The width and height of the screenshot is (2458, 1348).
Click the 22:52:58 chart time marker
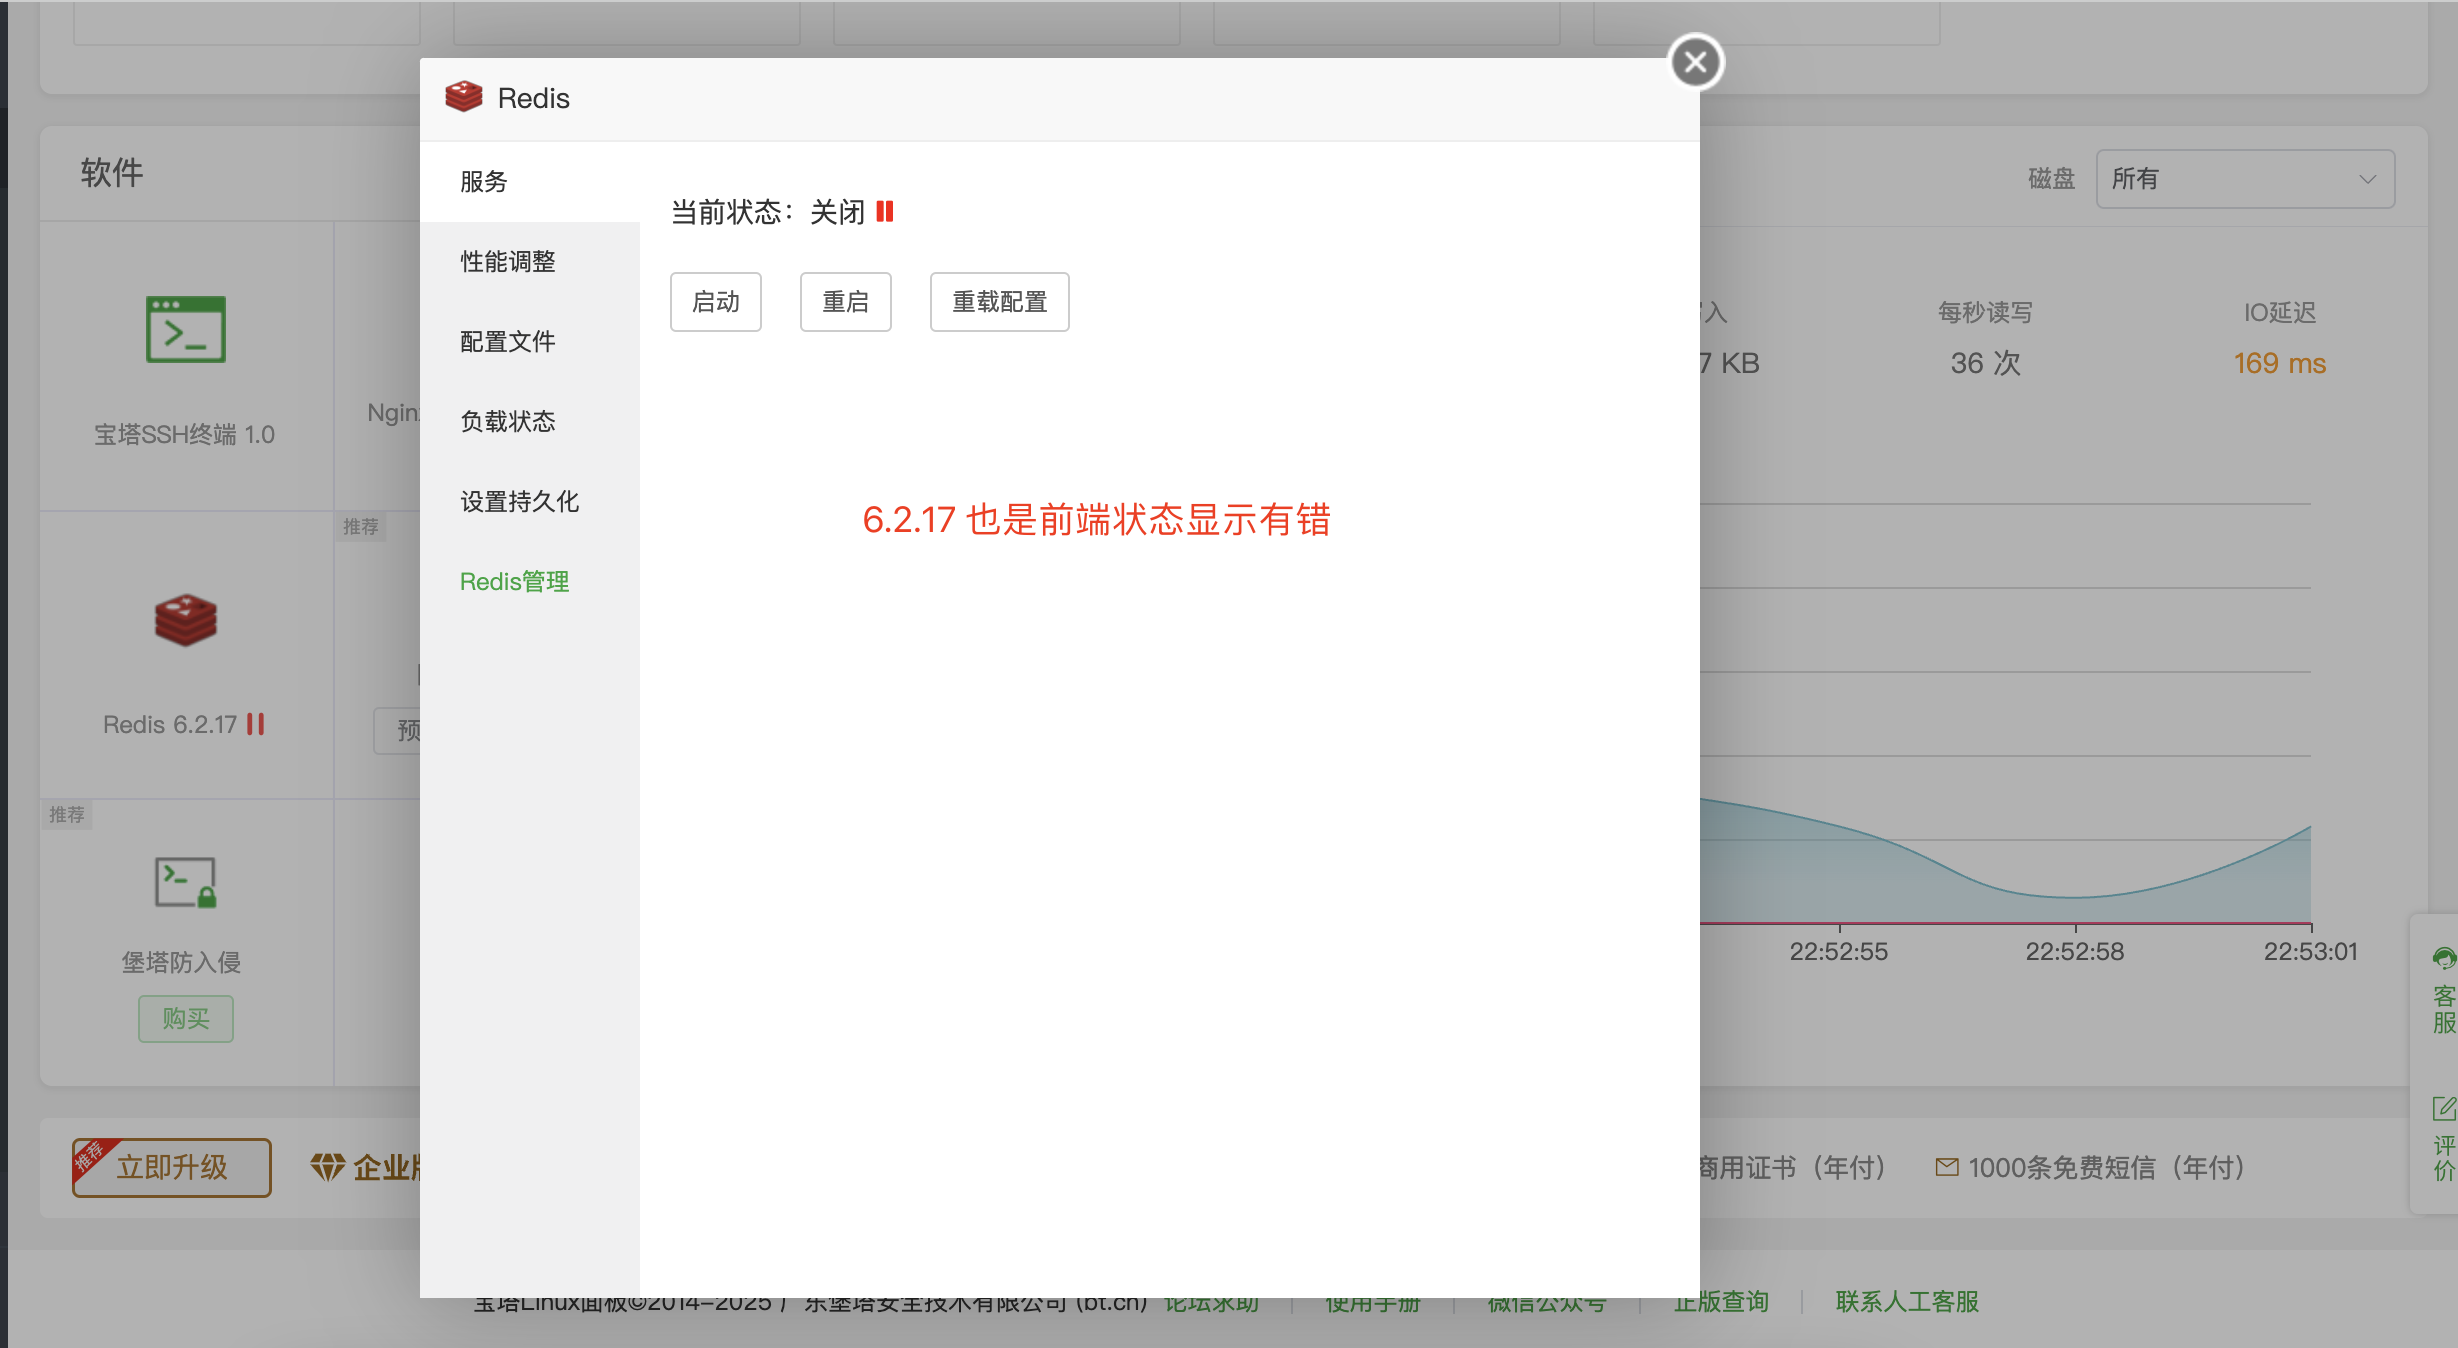point(2075,952)
